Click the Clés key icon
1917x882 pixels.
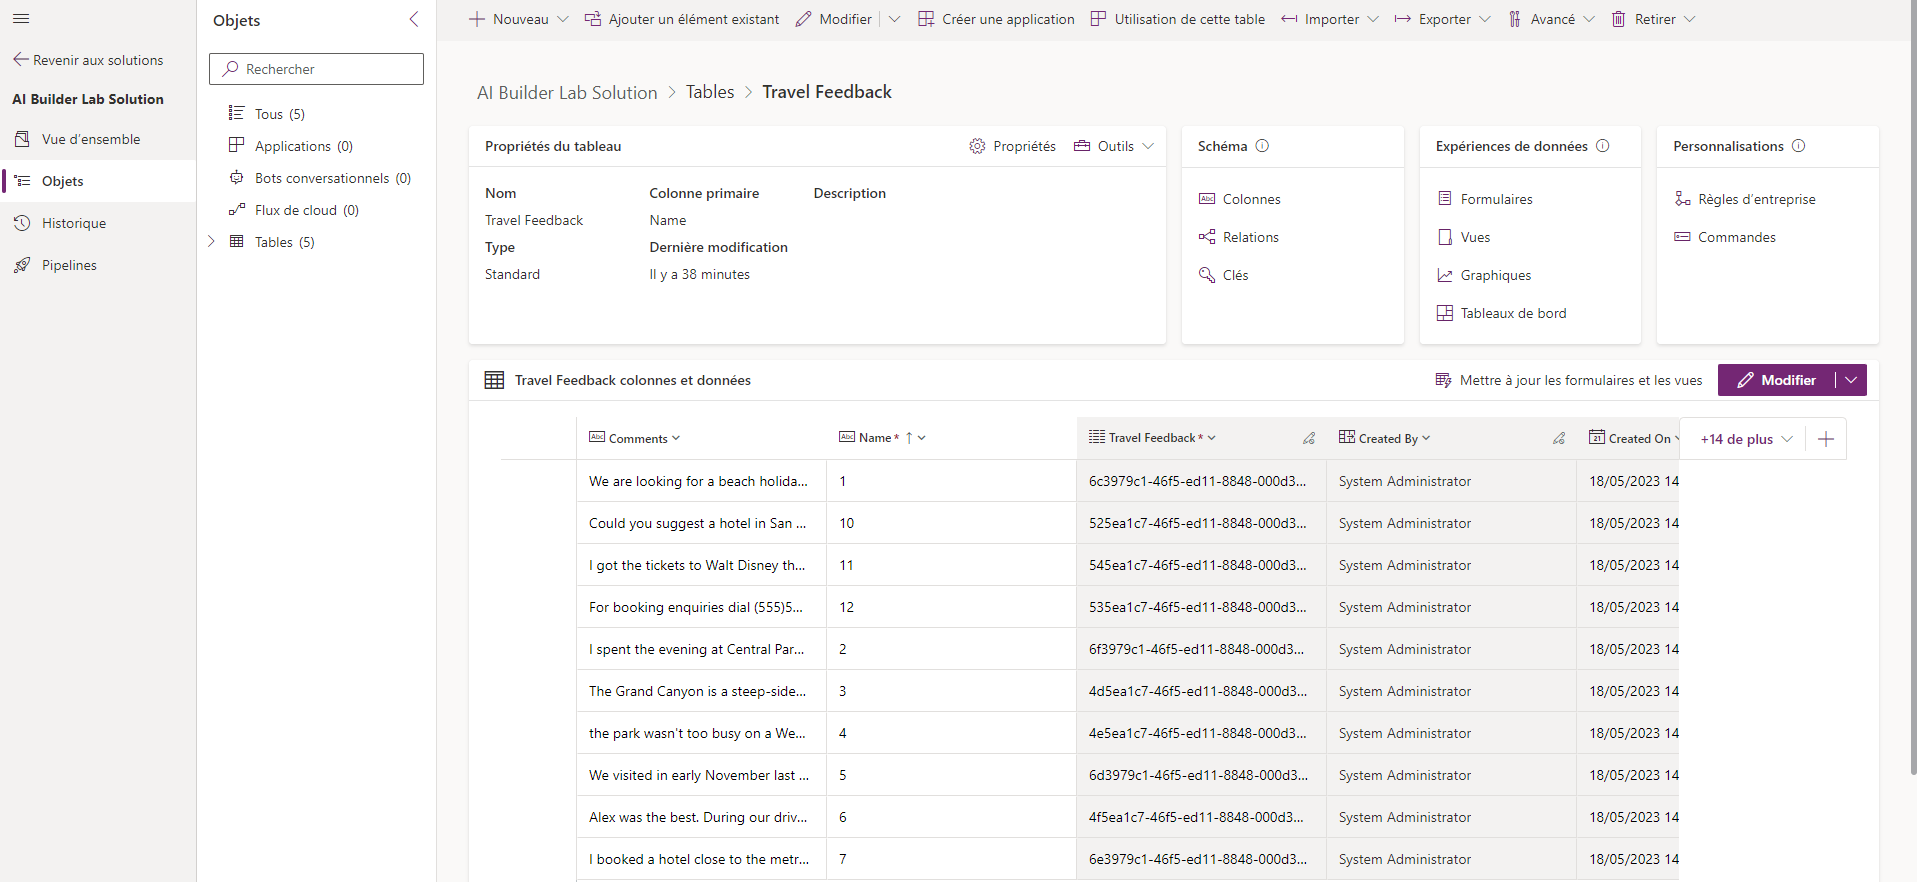pos(1207,275)
